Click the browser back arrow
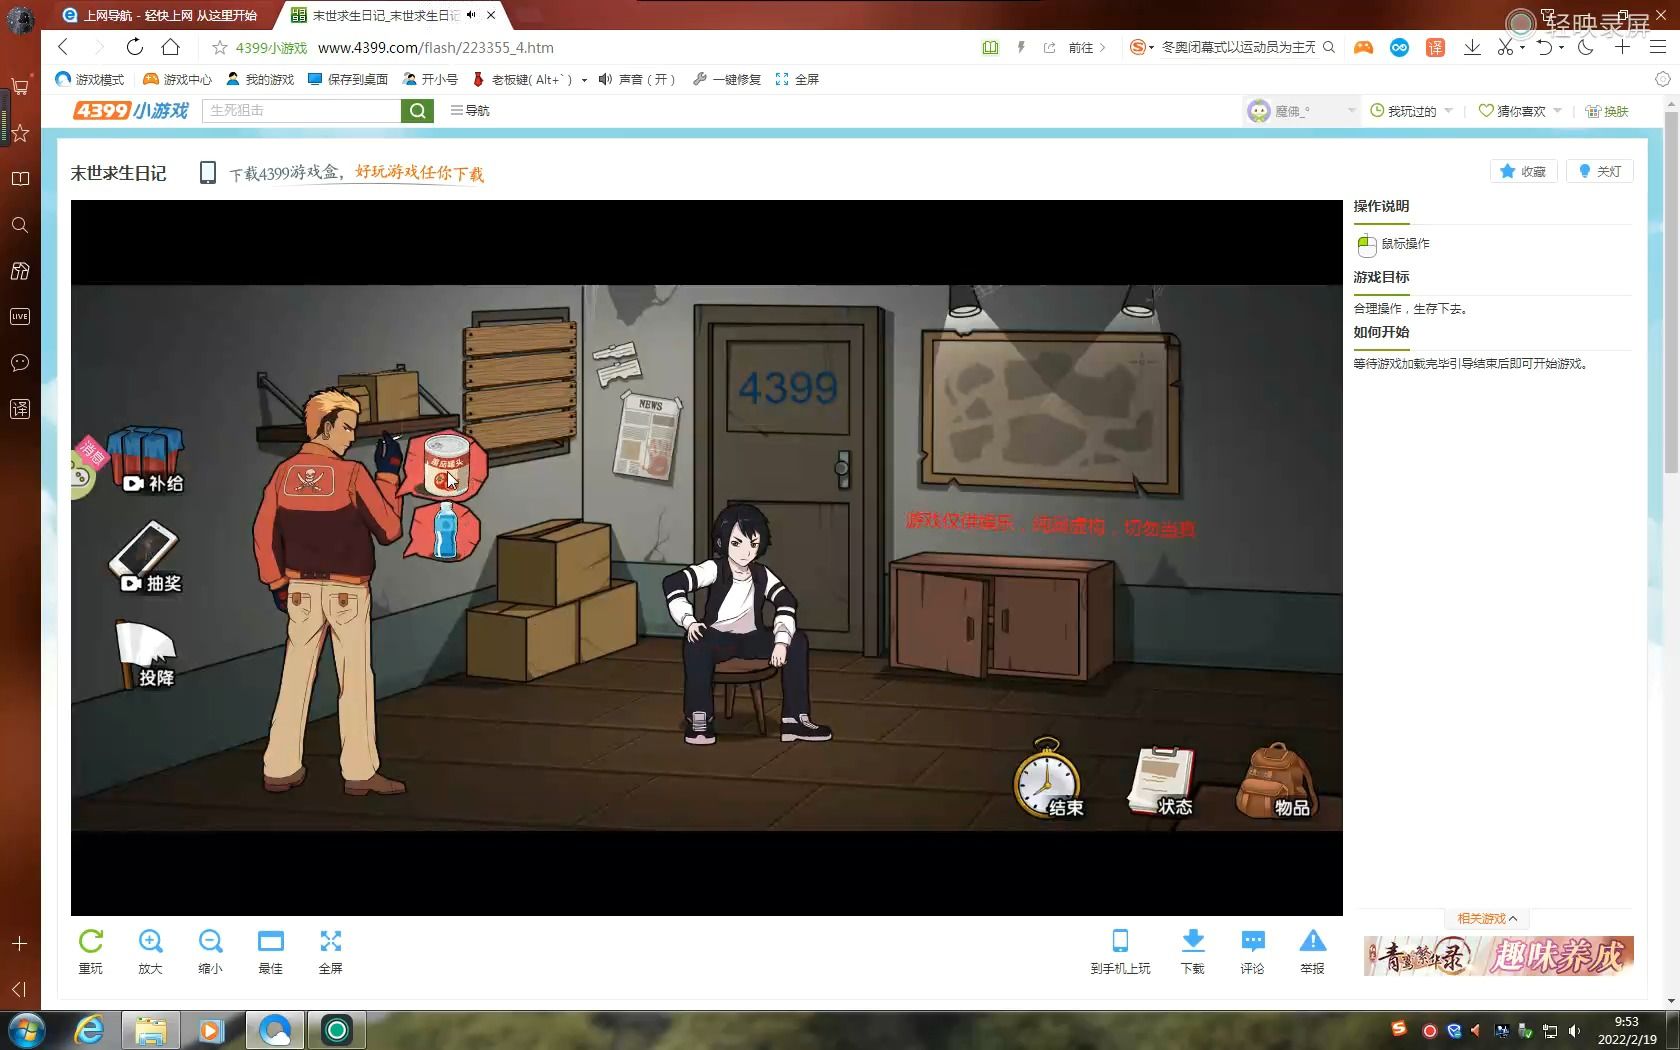 [63, 47]
